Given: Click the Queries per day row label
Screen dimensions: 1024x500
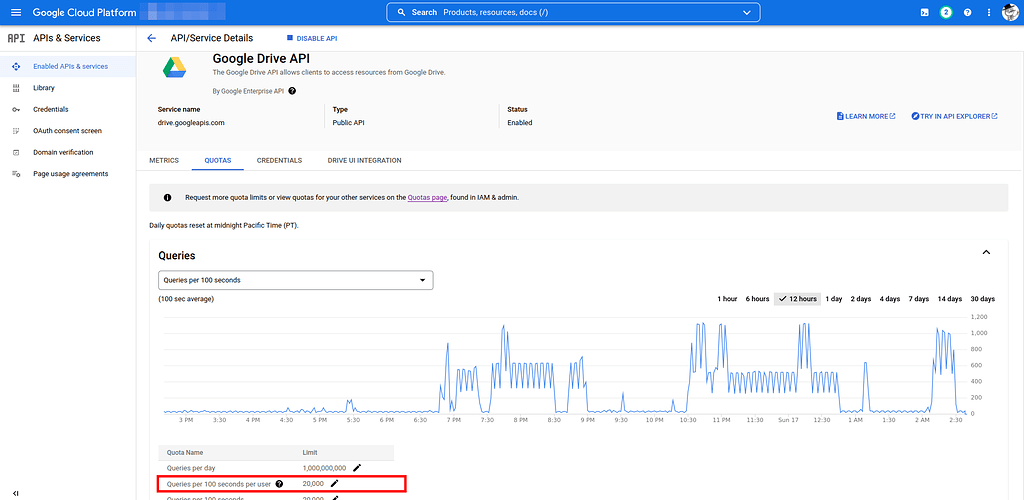Looking at the screenshot, I should click(x=191, y=468).
